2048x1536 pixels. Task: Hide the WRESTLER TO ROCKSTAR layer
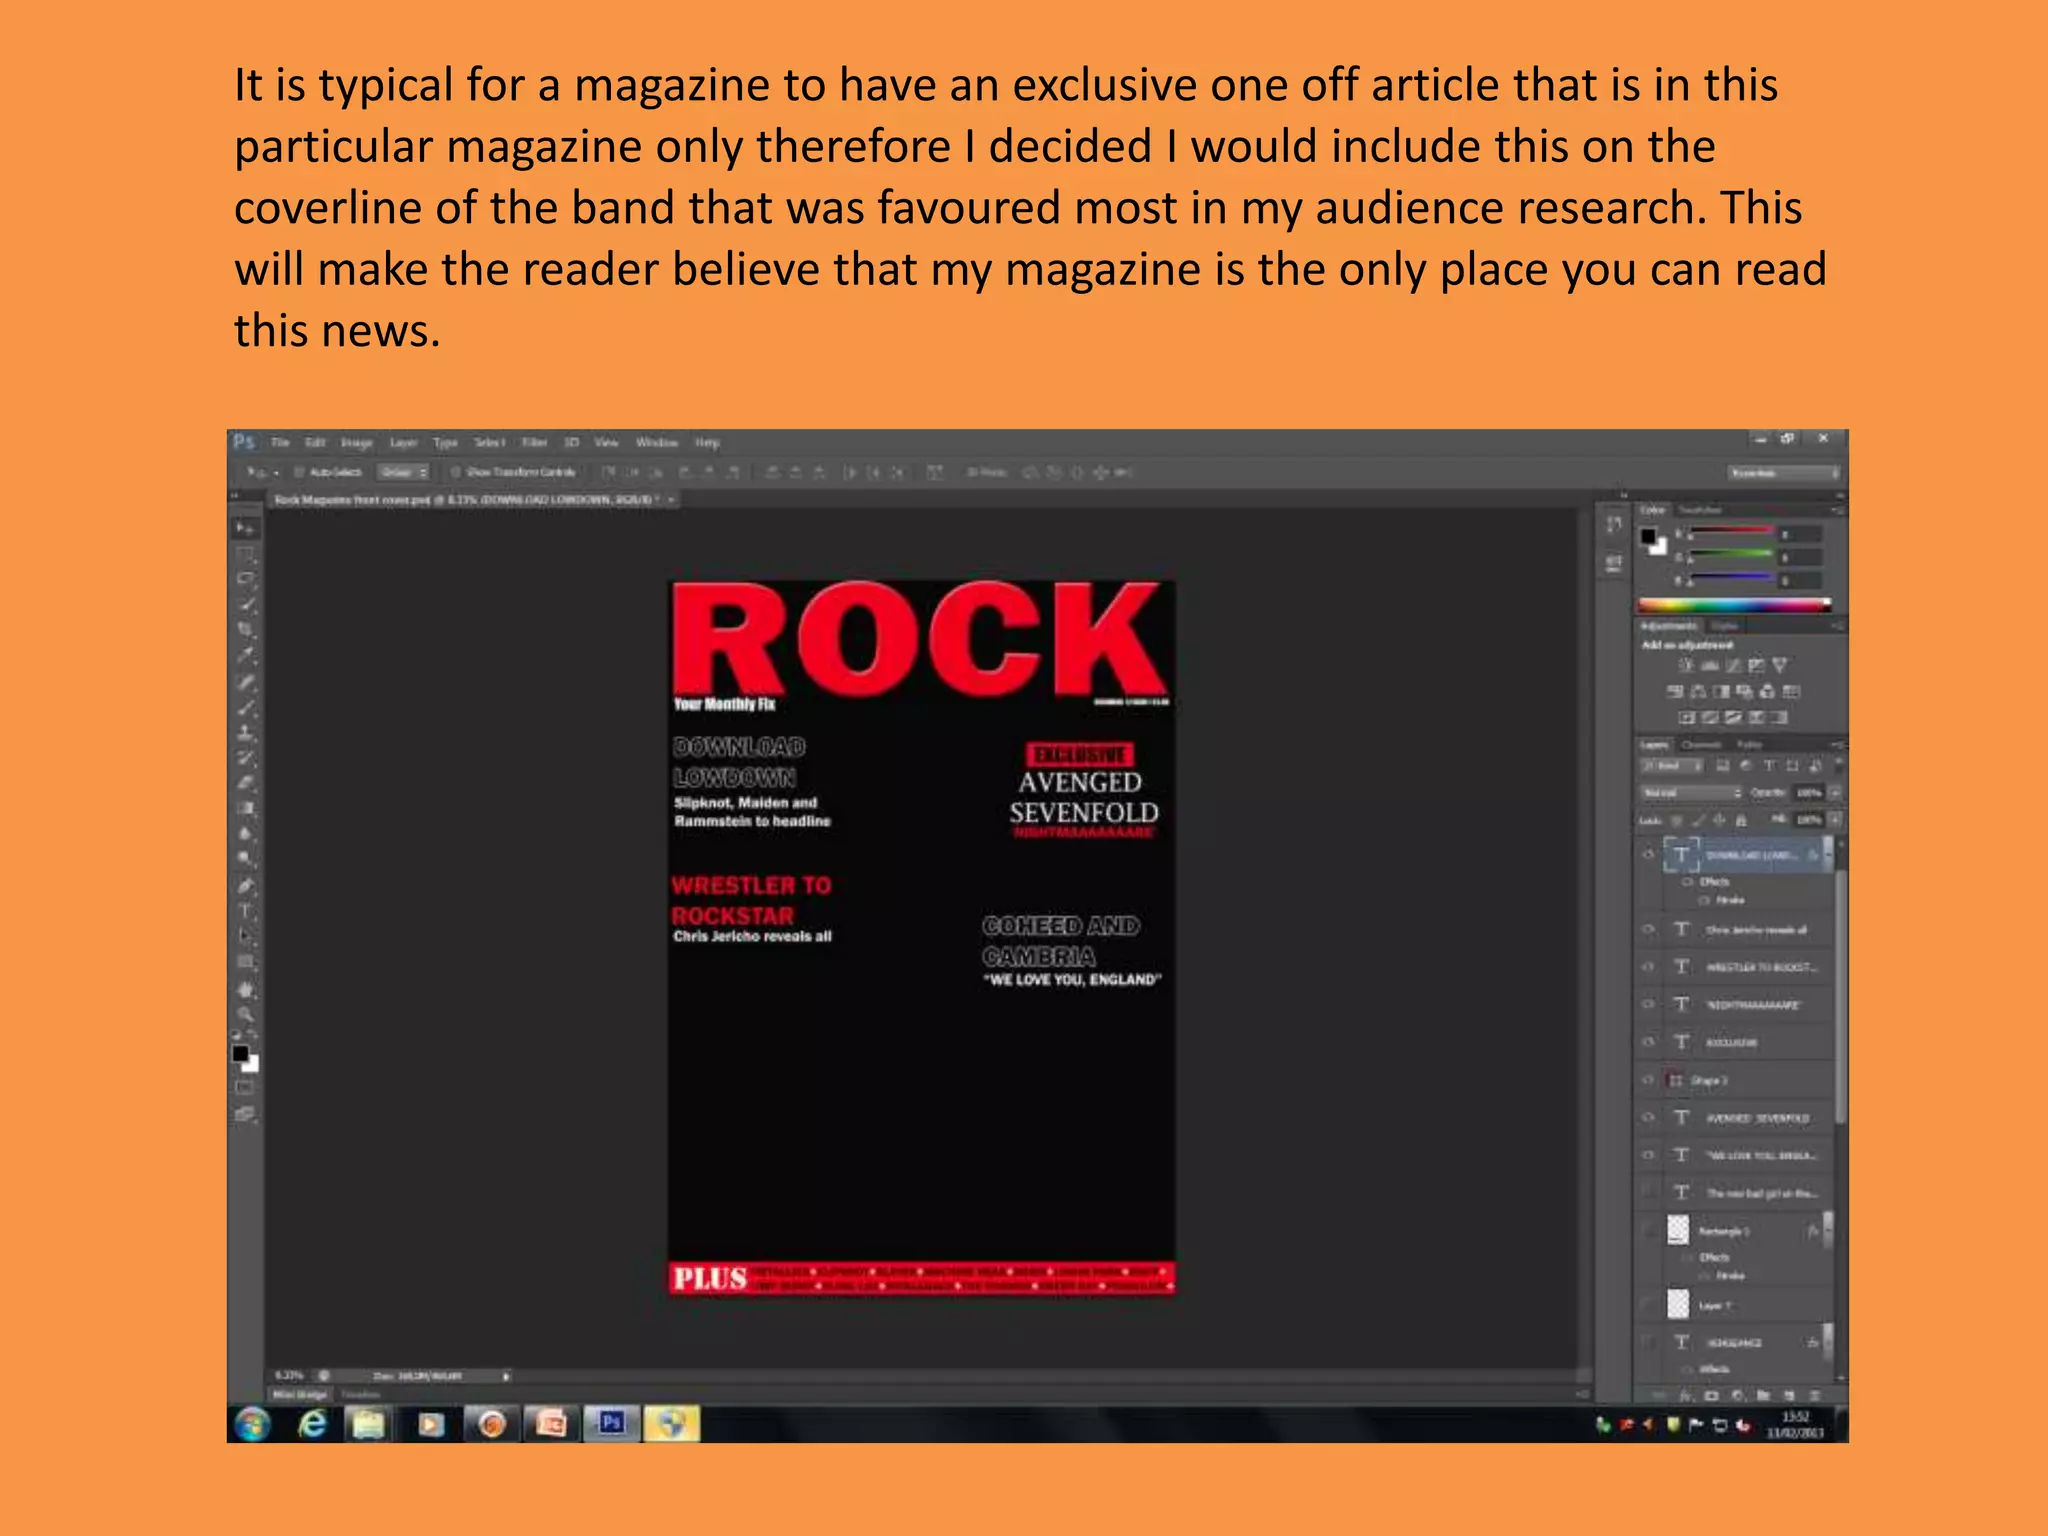pos(1649,967)
